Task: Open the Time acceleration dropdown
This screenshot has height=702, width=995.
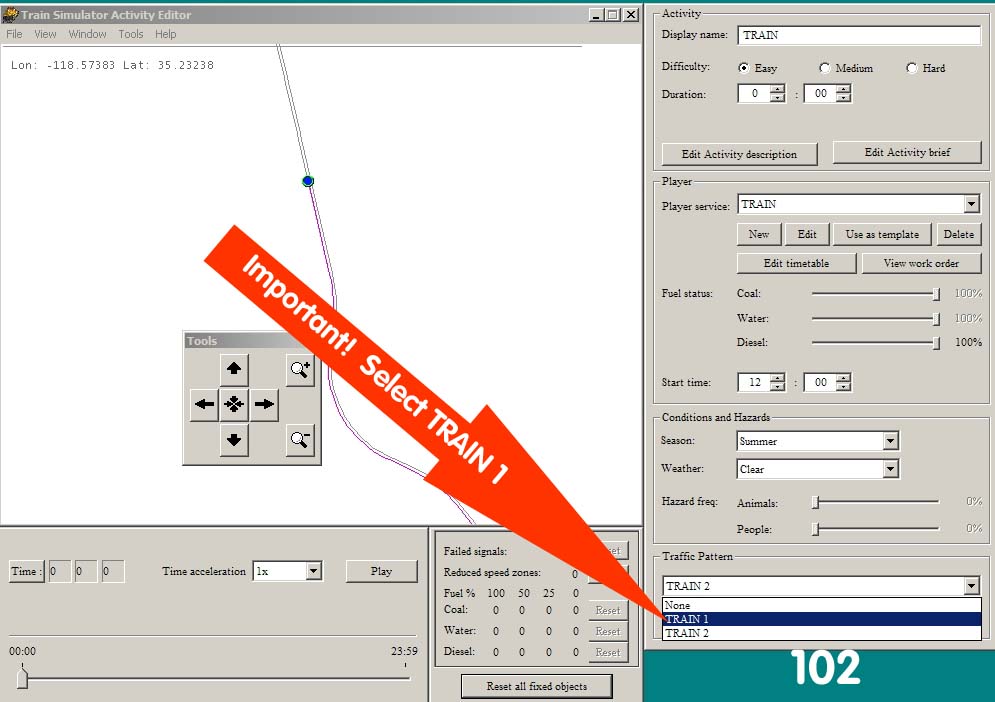Action: coord(313,571)
